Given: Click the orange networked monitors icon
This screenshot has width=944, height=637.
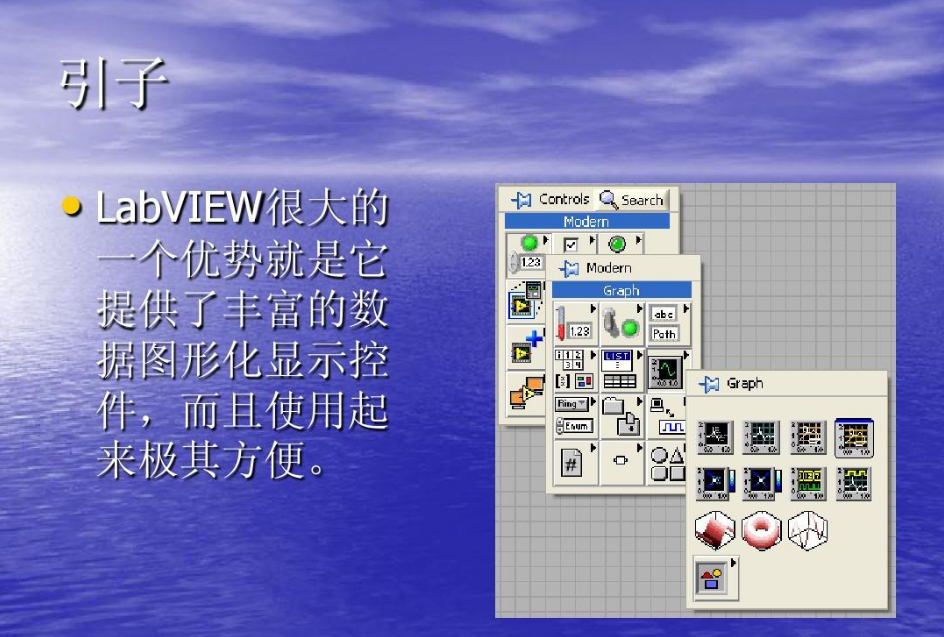Looking at the screenshot, I should 525,393.
